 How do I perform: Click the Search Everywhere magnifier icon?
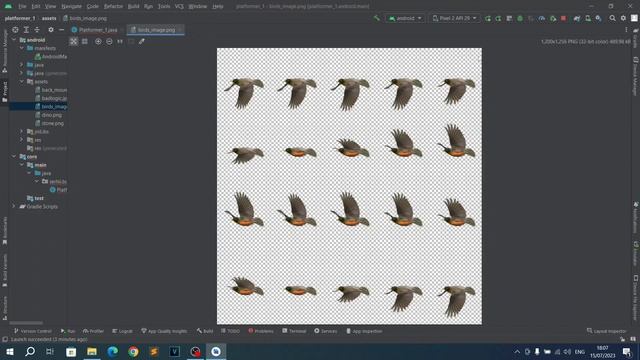pyautogui.click(x=612, y=18)
